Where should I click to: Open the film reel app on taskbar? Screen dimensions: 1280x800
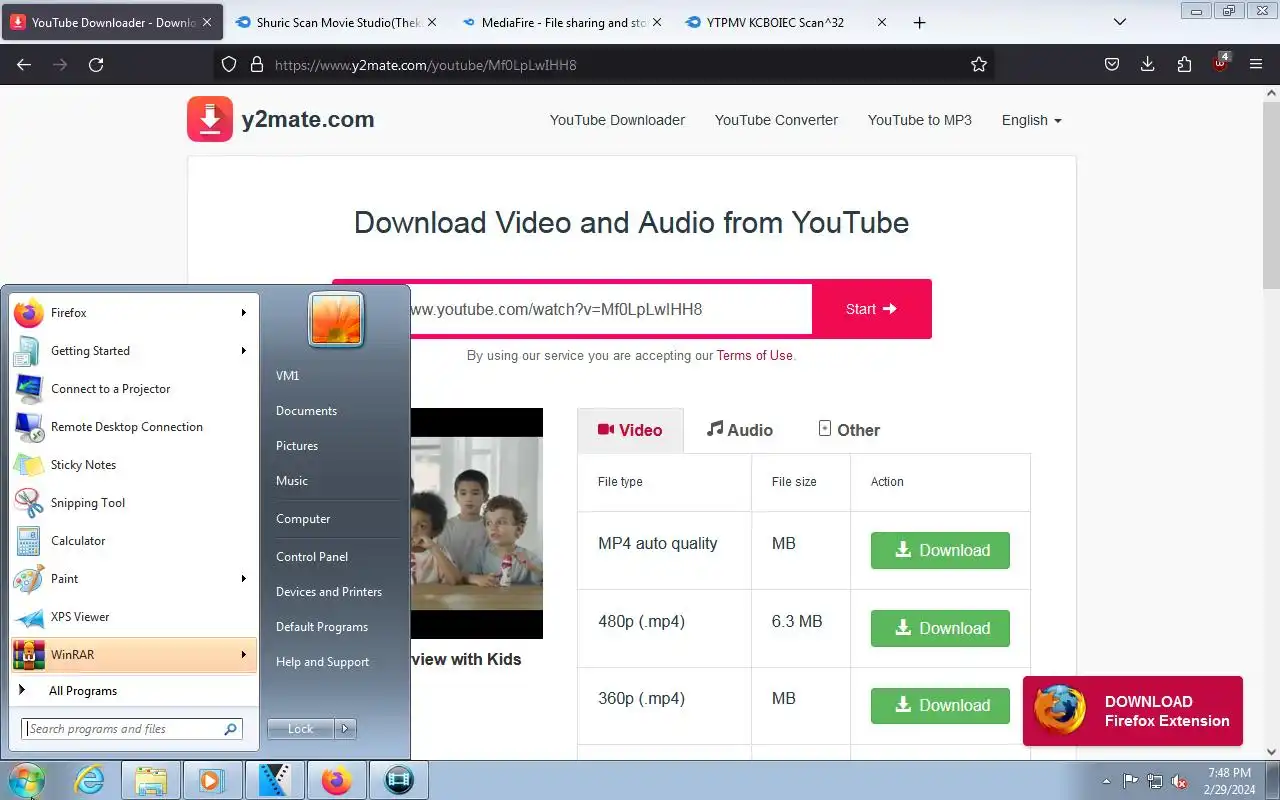point(398,780)
